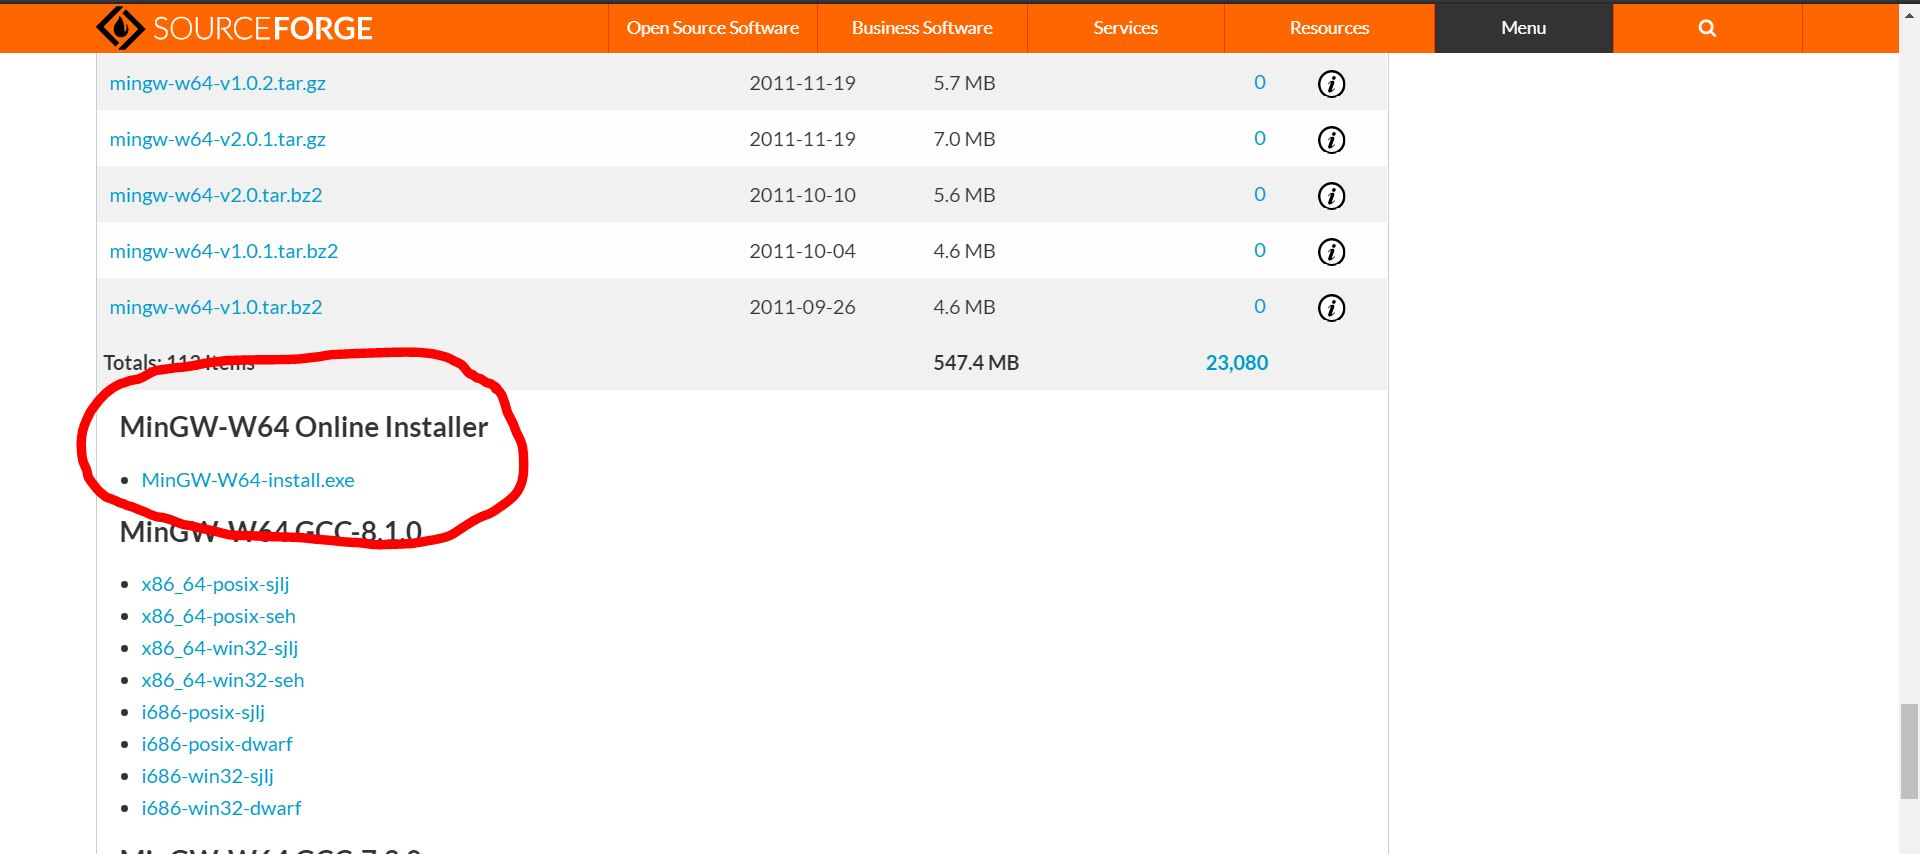This screenshot has width=1920, height=854.
Task: Open the Business Software menu
Action: [922, 28]
